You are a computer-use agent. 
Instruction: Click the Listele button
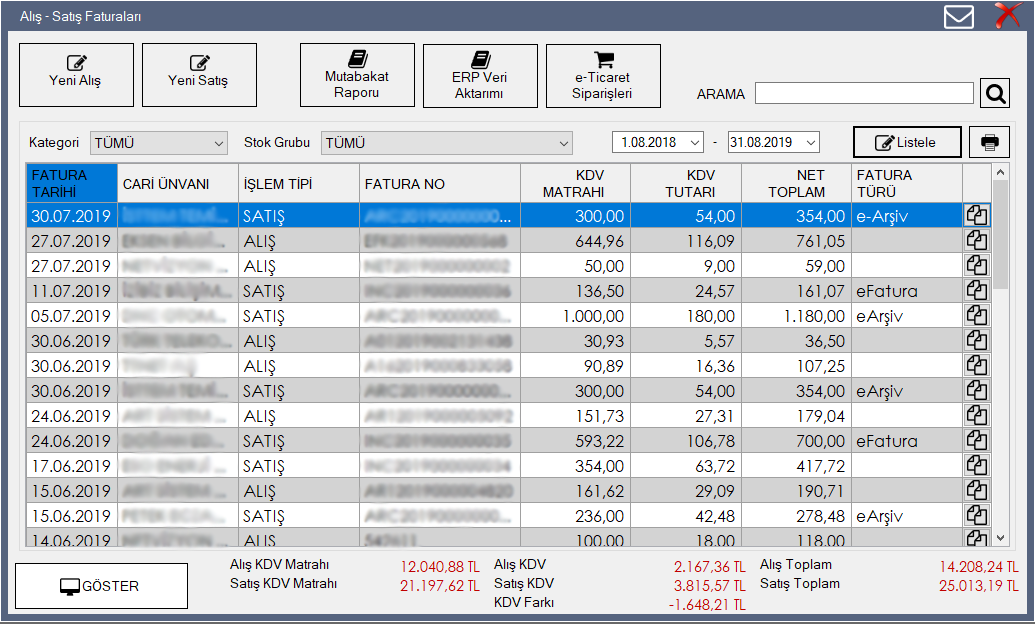pos(907,142)
